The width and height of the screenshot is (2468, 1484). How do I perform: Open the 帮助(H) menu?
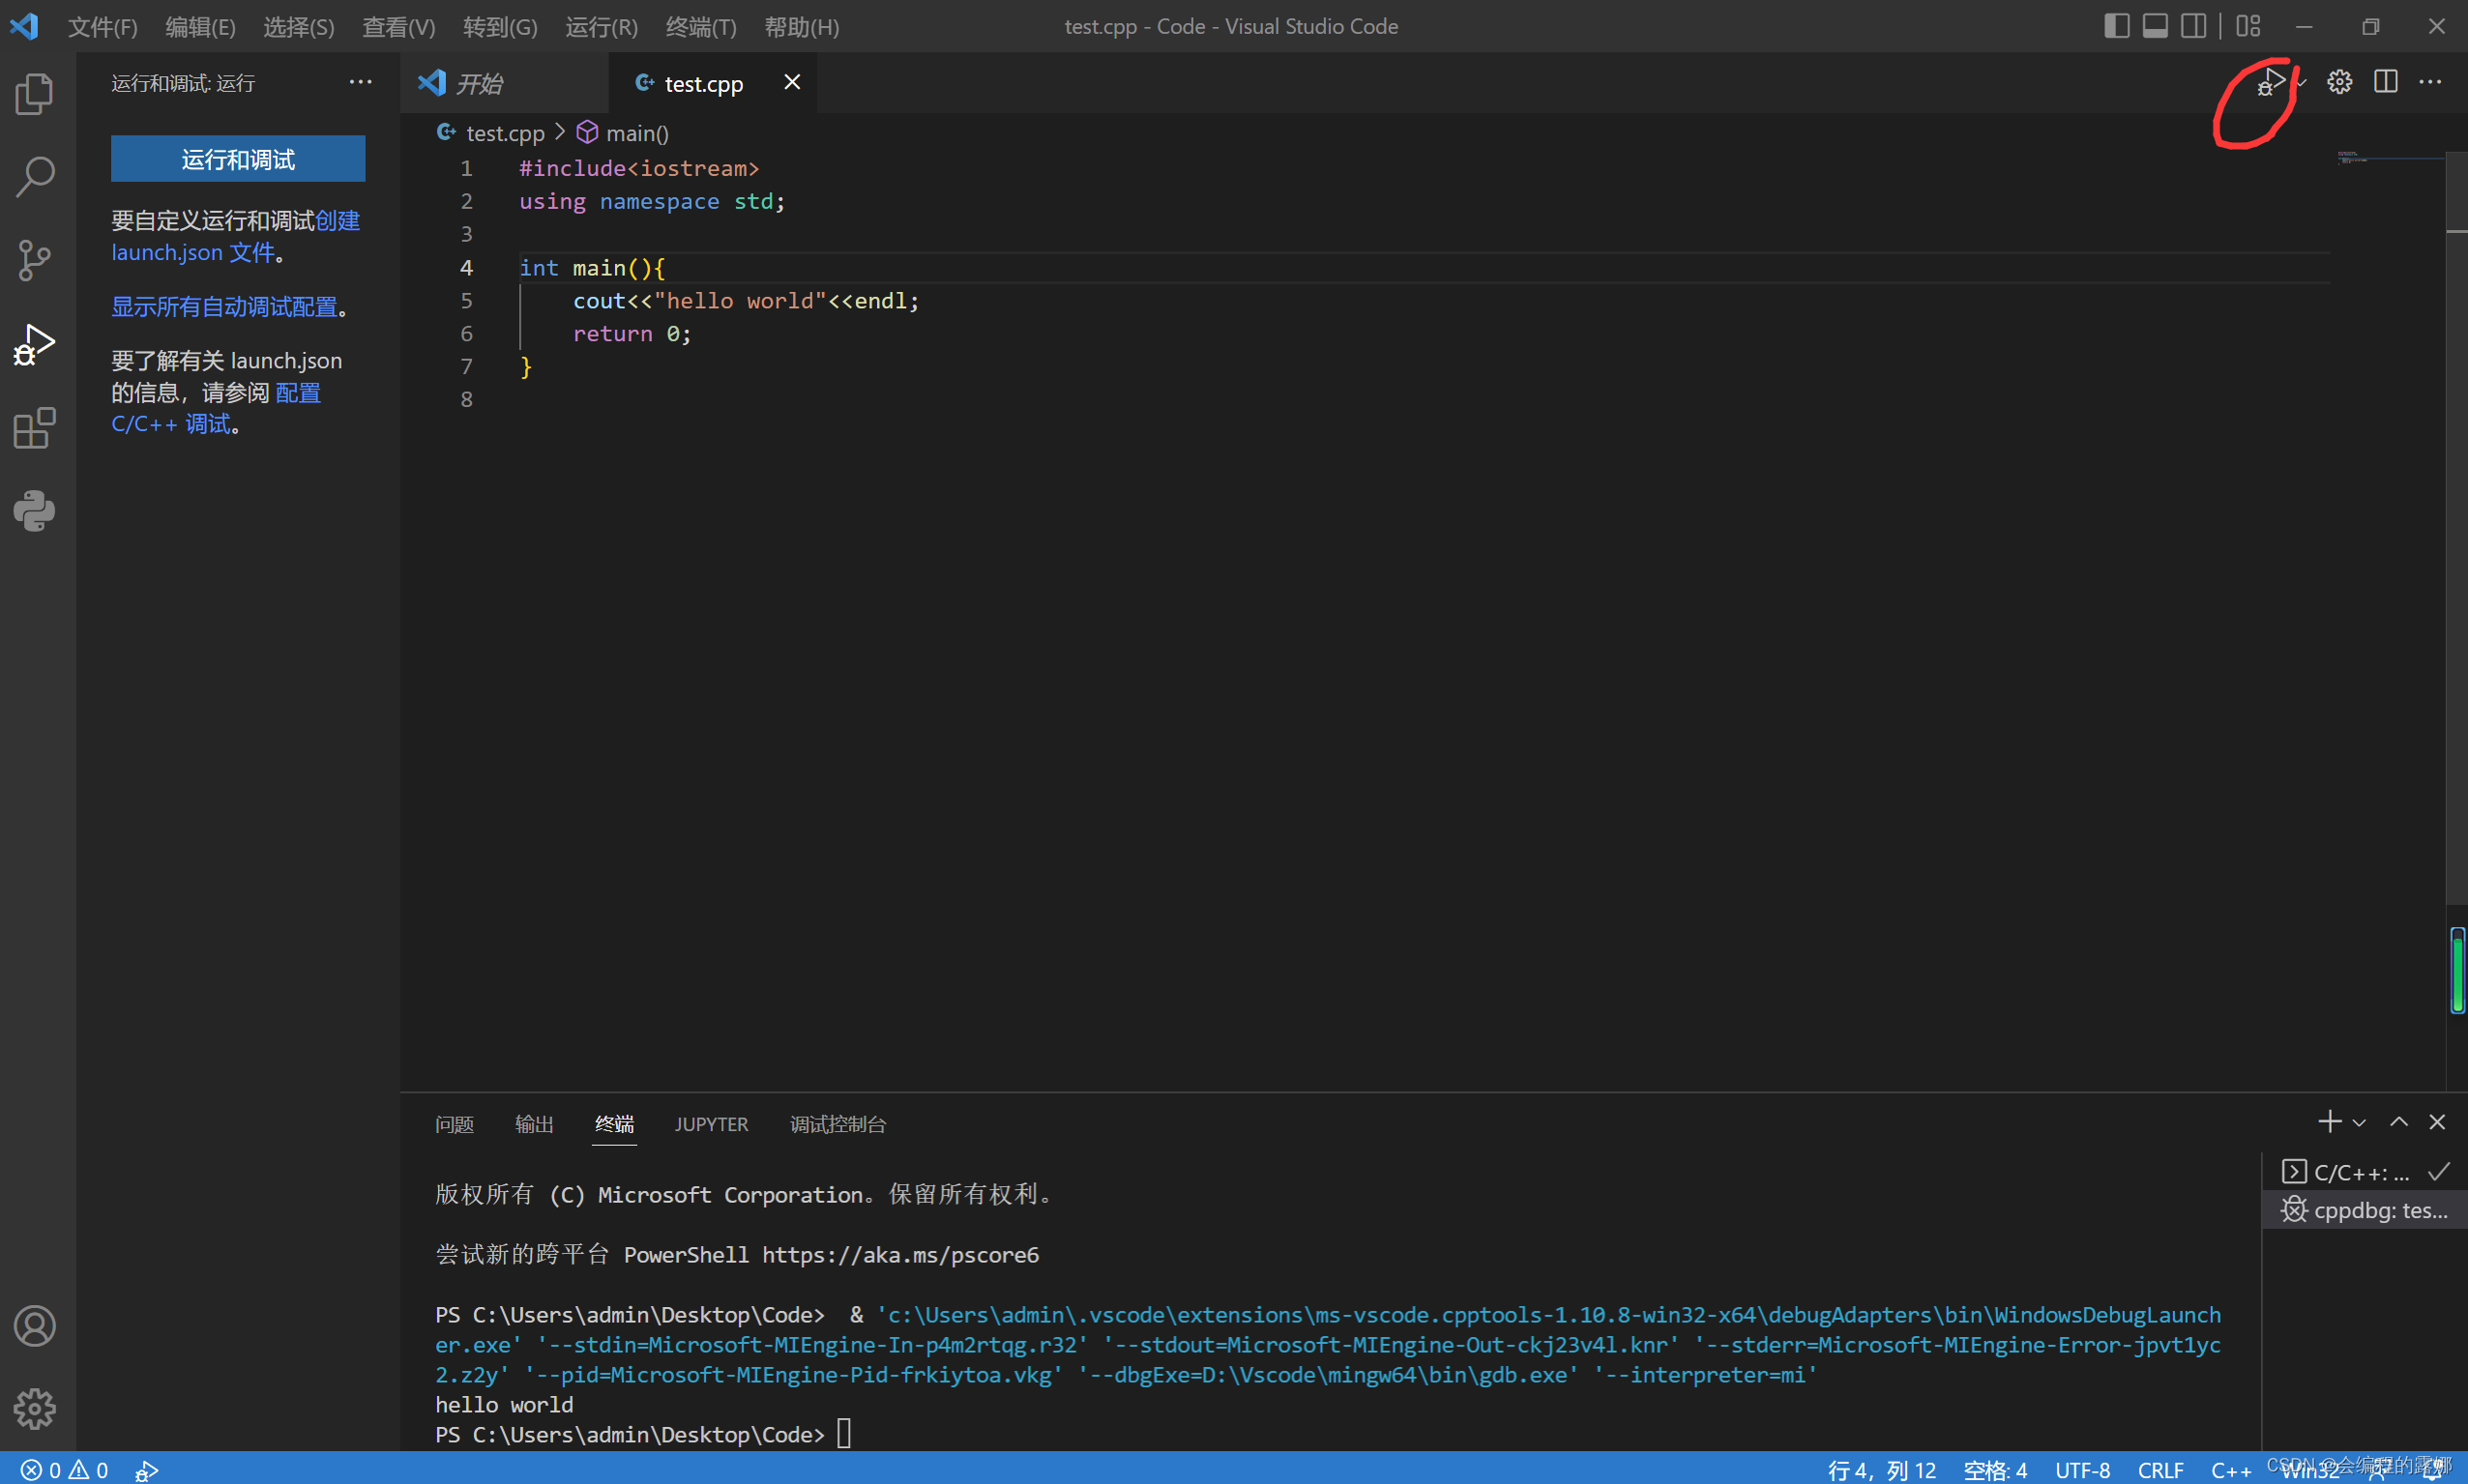(801, 27)
